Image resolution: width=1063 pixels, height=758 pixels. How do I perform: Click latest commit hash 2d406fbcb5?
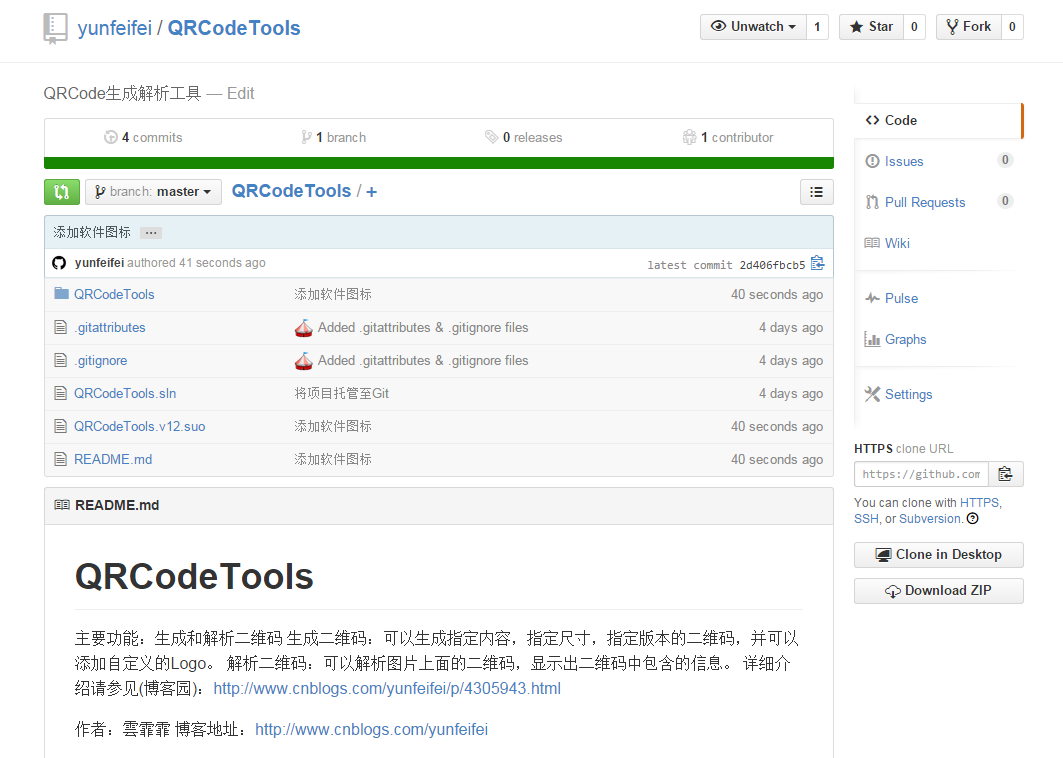click(772, 265)
